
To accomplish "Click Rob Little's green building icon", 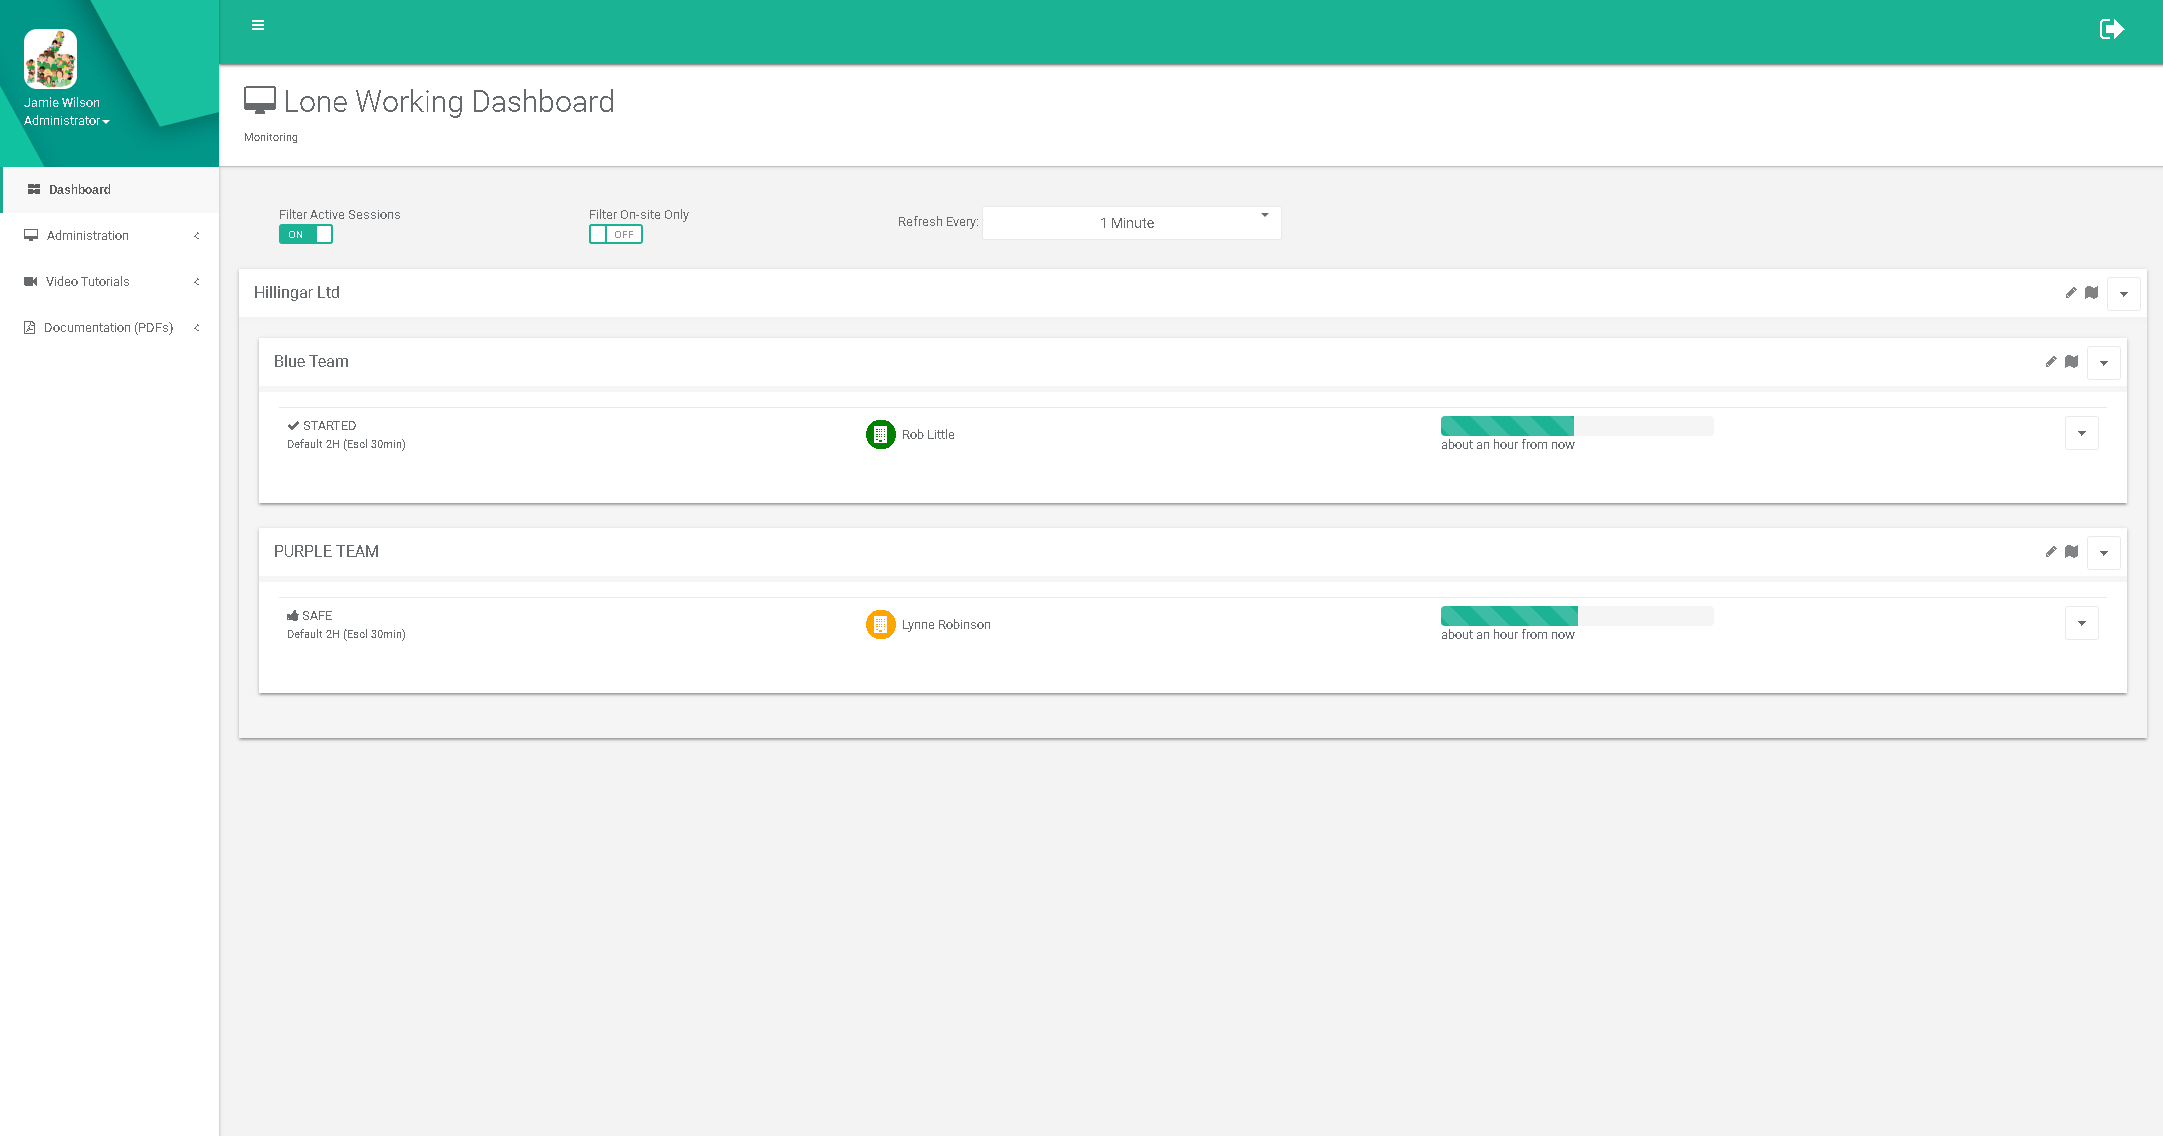I will (x=880, y=434).
